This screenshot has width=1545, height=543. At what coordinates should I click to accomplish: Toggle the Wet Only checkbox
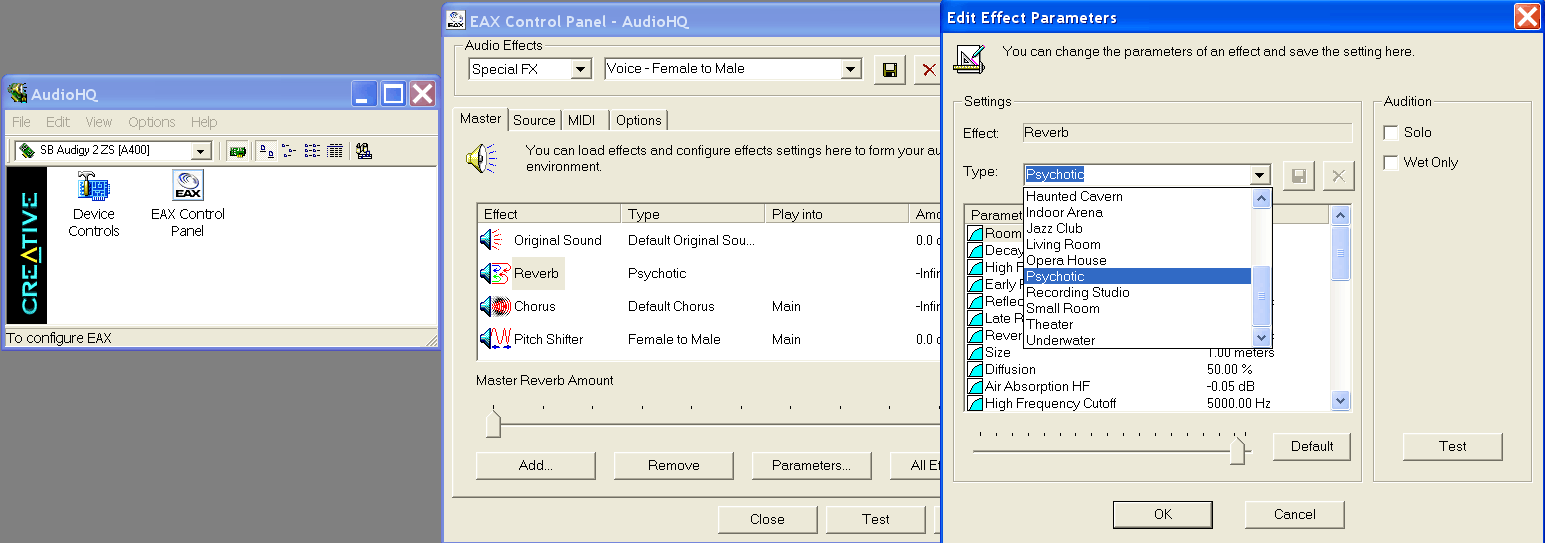(x=1391, y=163)
